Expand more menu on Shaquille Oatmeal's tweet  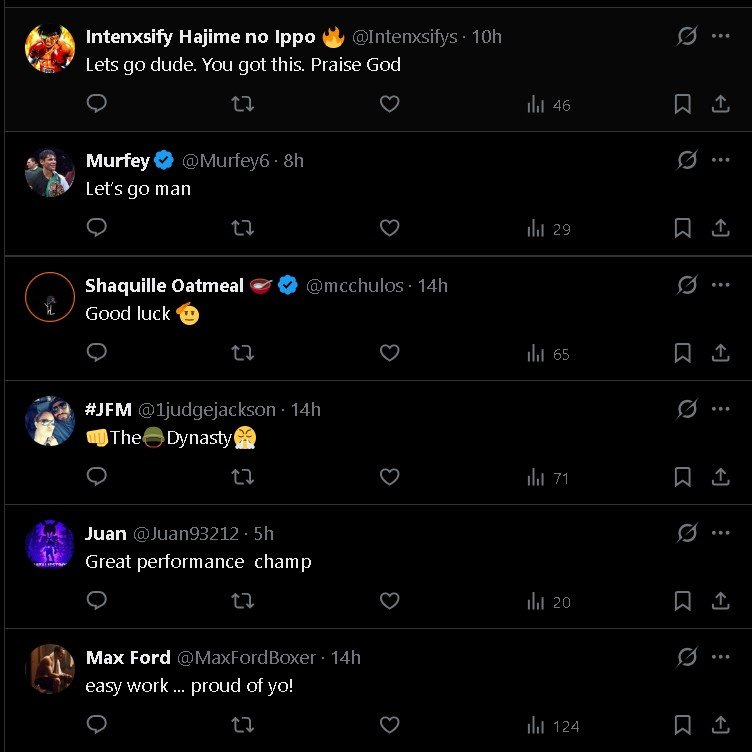click(x=721, y=285)
